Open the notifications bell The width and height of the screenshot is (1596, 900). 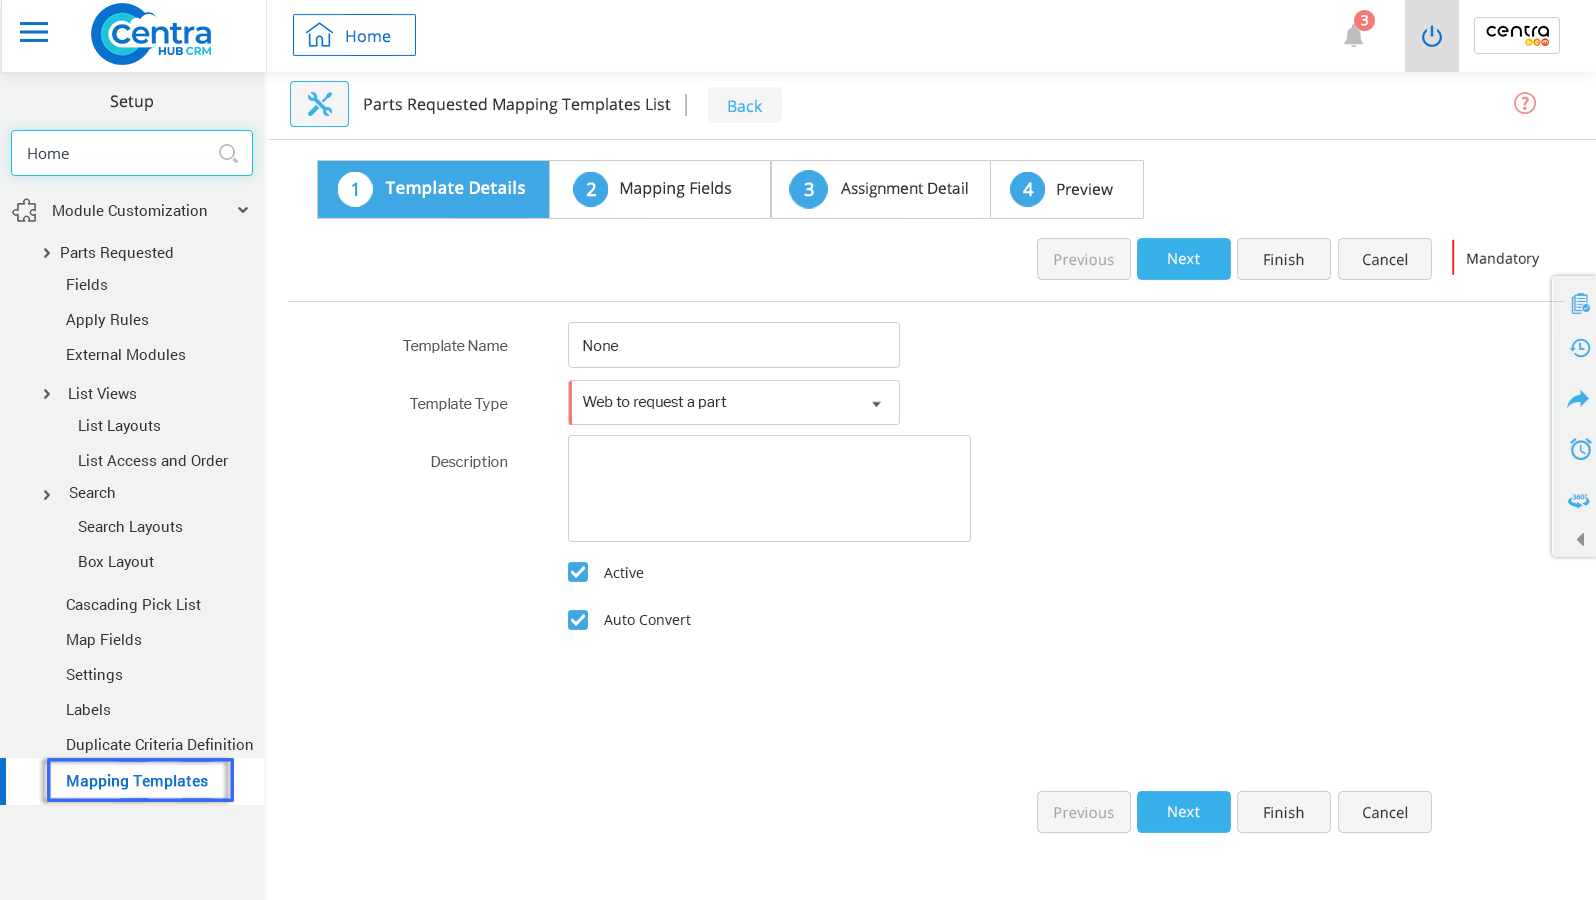click(1354, 36)
